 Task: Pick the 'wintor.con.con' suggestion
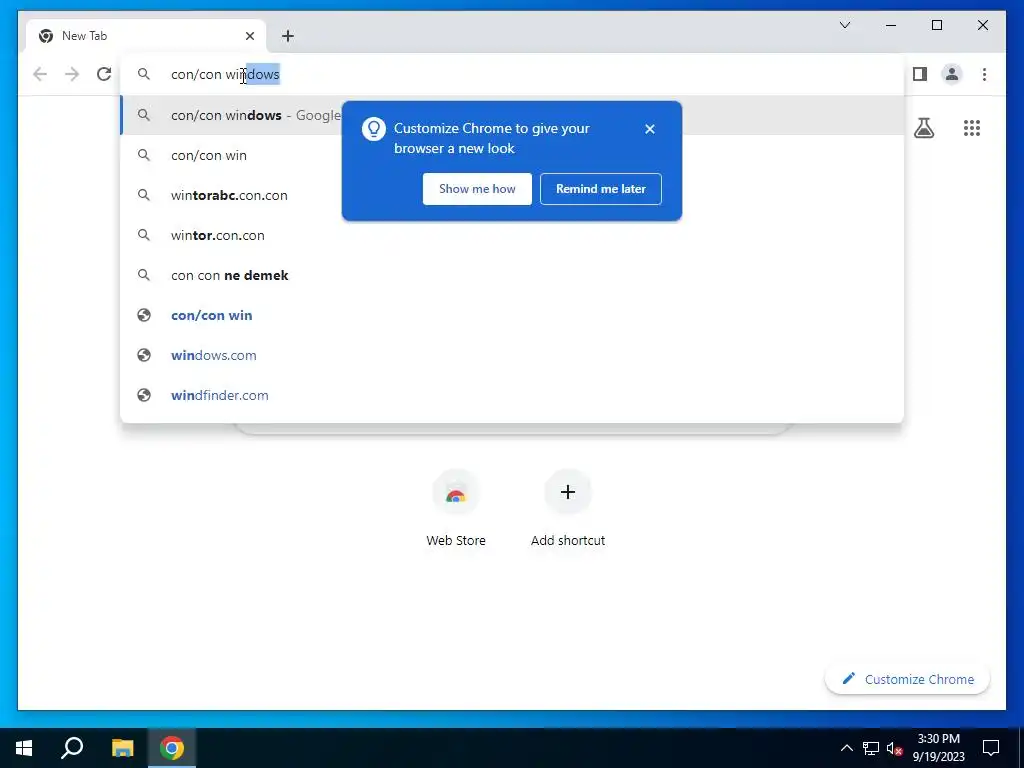pos(512,235)
